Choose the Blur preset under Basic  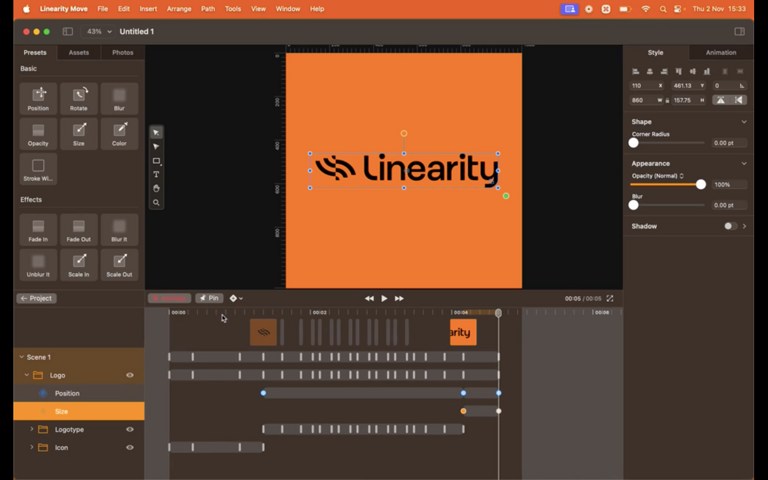[120, 98]
